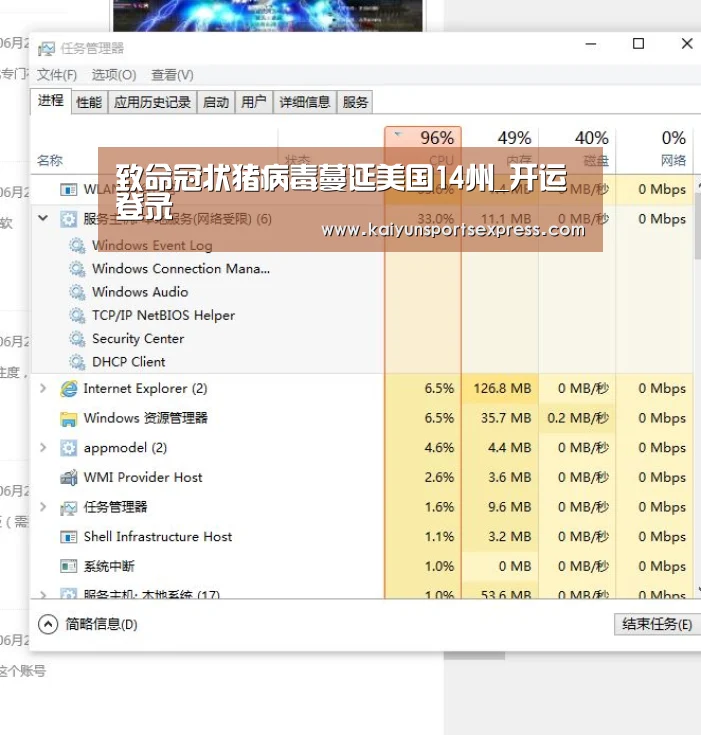The height and width of the screenshot is (735, 701).
Task: Click the 1.6% CPU cell for 任务管理器
Action: (423, 507)
